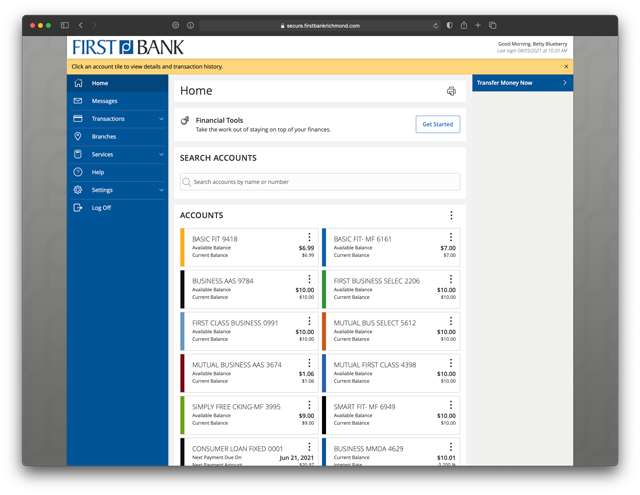Open the BUSINESS AAS 9784 account tile
Screen dimensions: 640x495
pyautogui.click(x=240, y=288)
